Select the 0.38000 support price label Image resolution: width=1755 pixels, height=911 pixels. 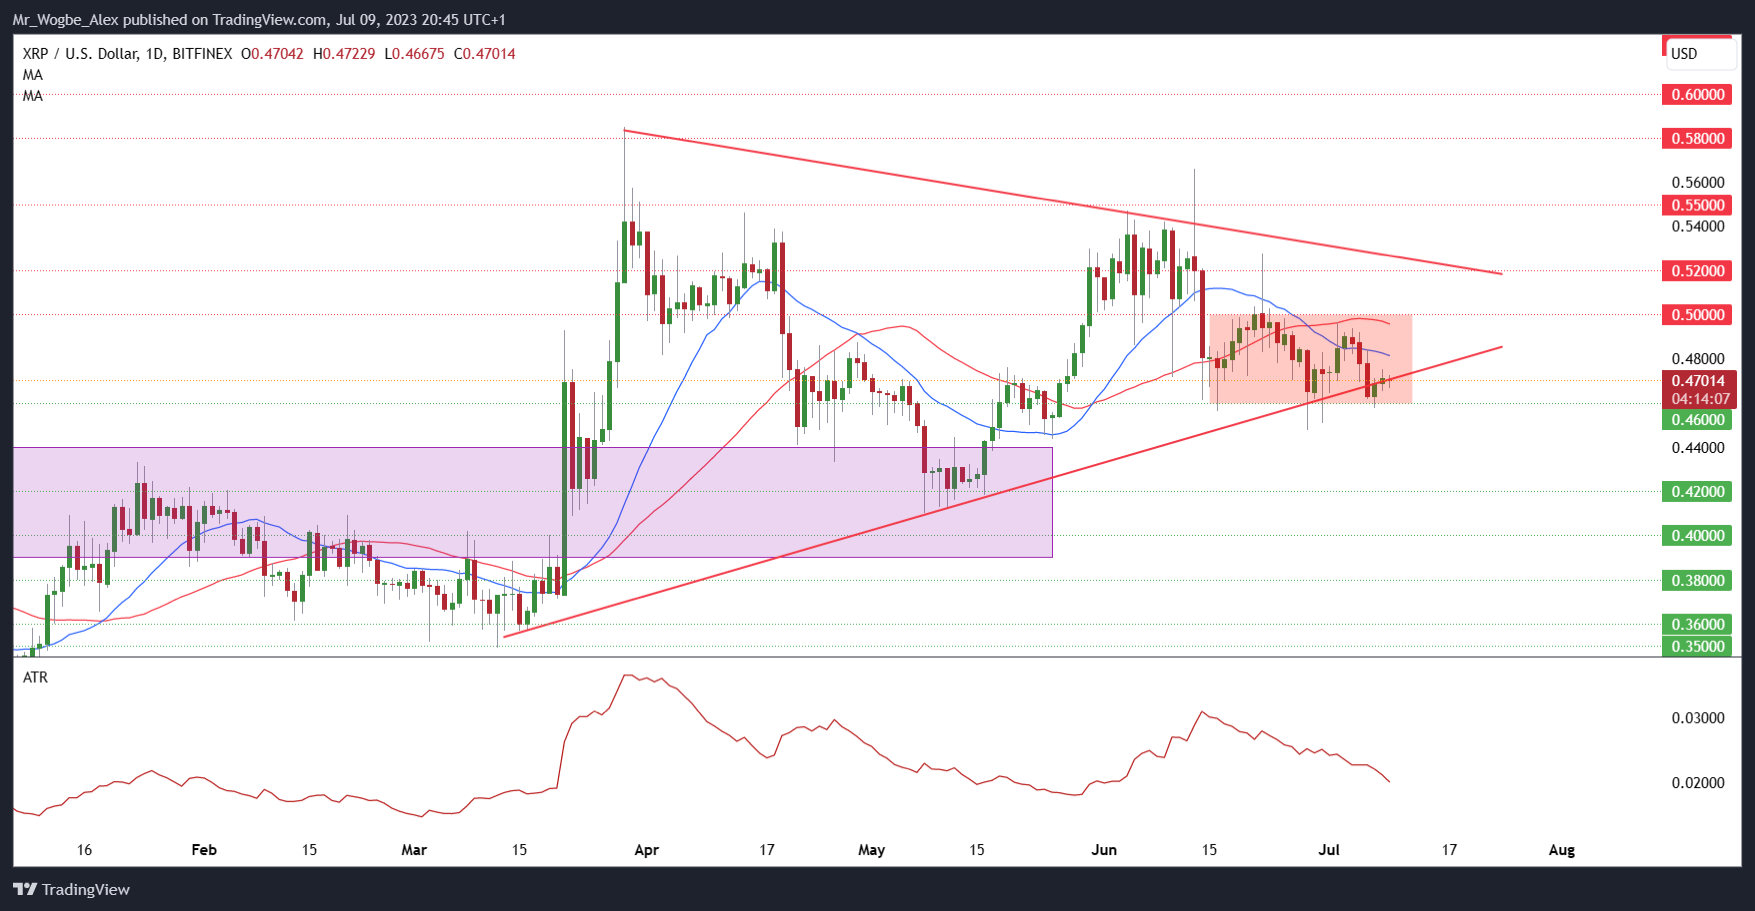coord(1697,580)
